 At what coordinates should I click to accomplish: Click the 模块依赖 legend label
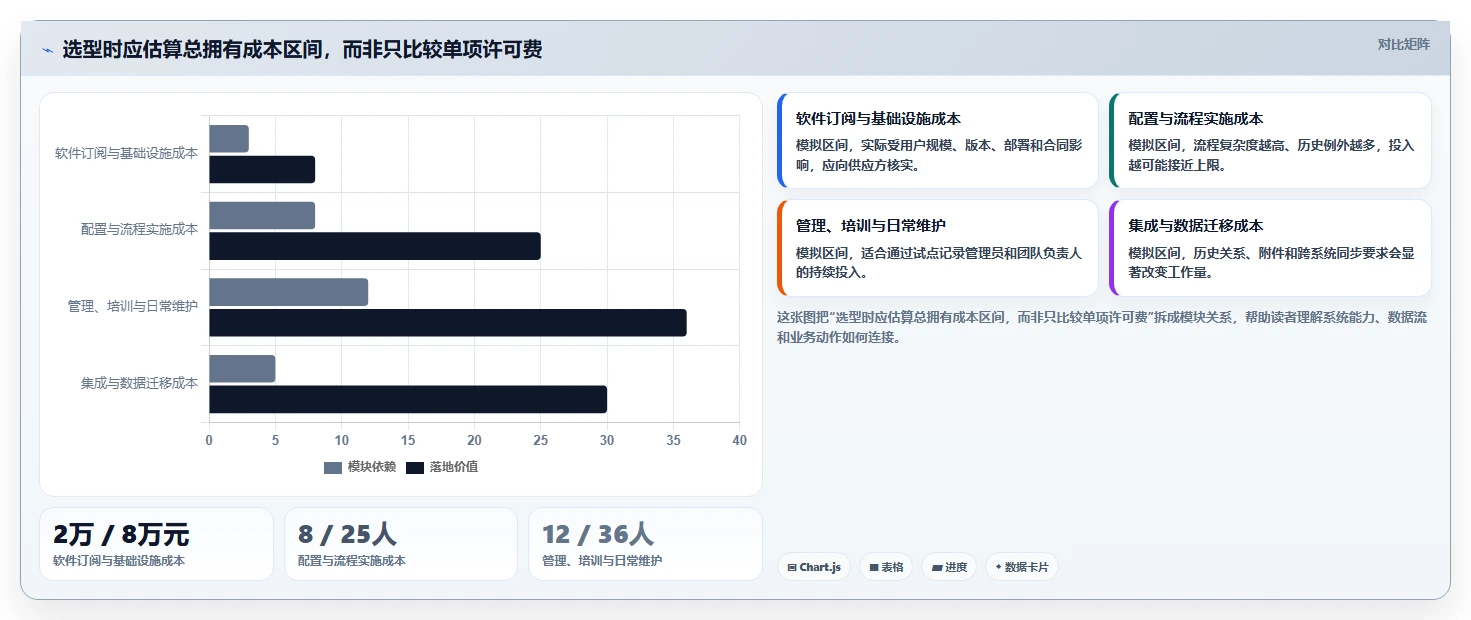click(372, 467)
